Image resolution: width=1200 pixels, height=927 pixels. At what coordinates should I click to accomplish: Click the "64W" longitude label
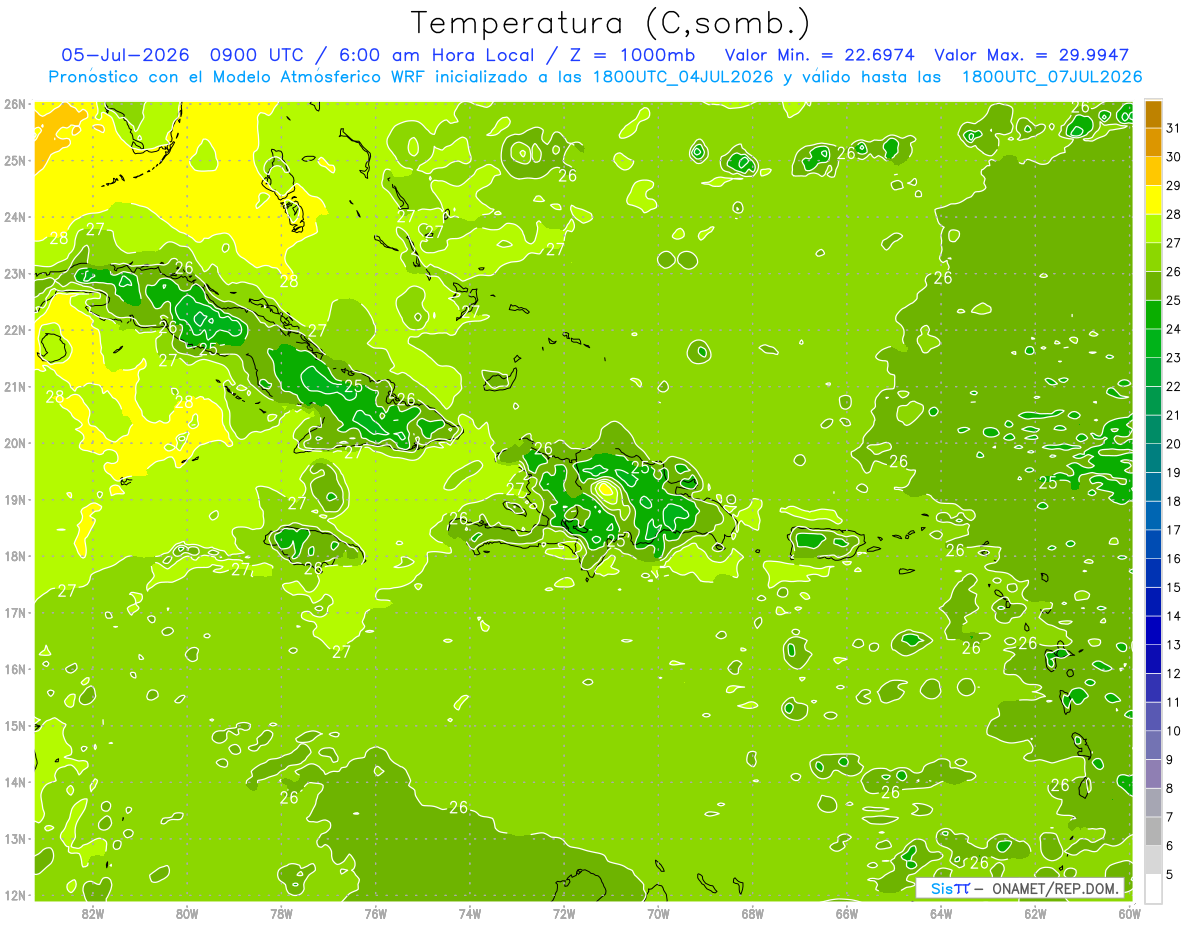[x=941, y=912]
